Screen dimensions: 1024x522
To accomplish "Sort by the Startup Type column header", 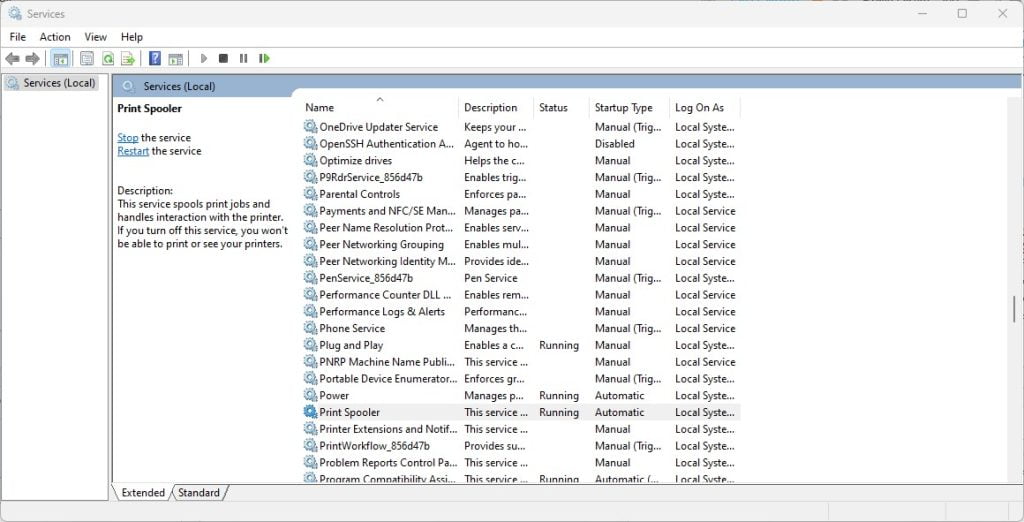I will click(x=623, y=108).
